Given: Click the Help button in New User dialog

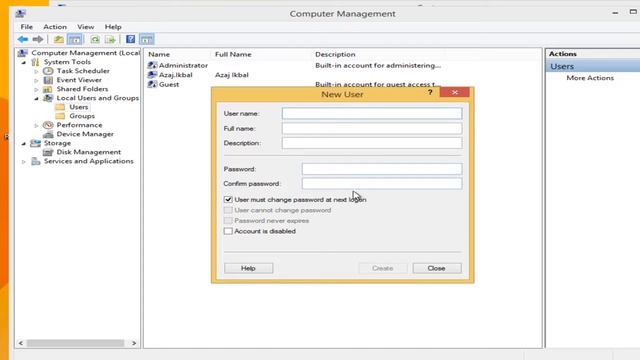Looking at the screenshot, I should click(248, 268).
